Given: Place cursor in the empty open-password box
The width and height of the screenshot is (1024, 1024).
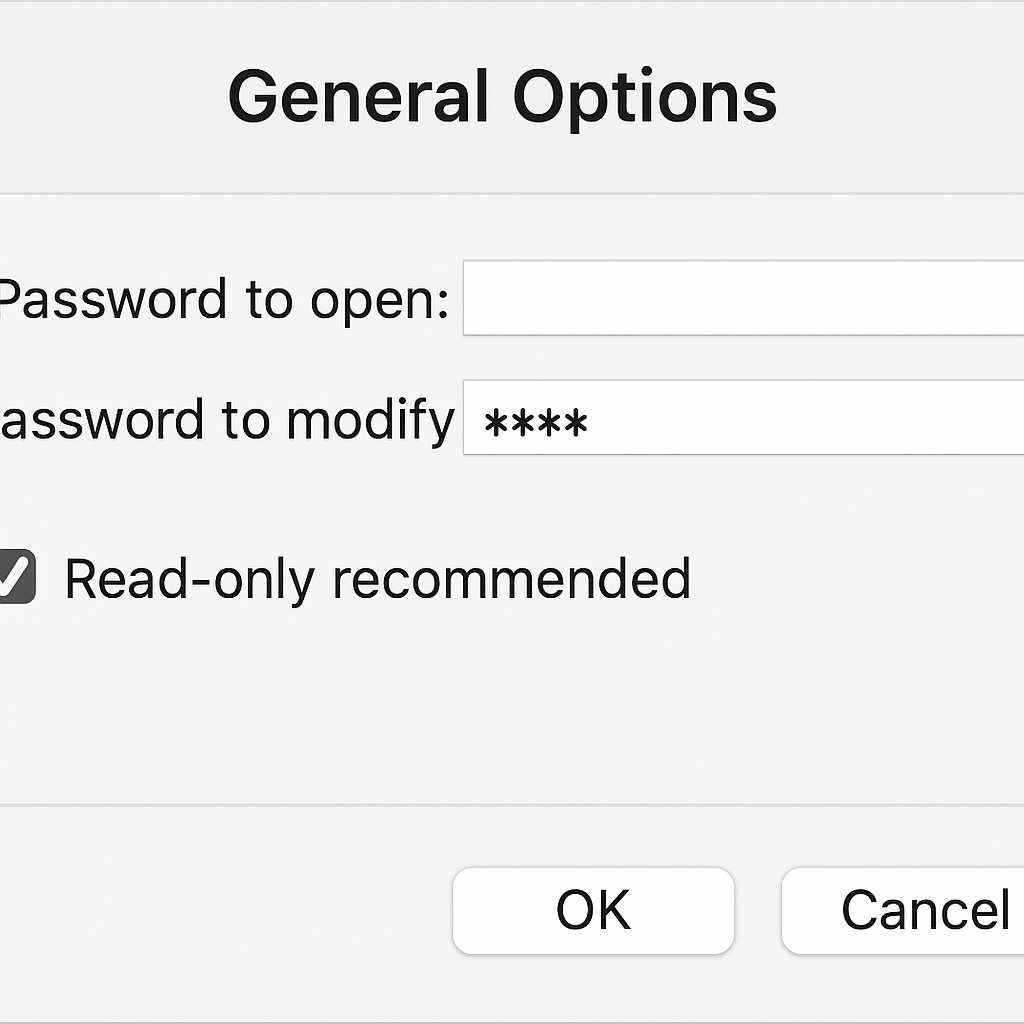Looking at the screenshot, I should pos(742,298).
